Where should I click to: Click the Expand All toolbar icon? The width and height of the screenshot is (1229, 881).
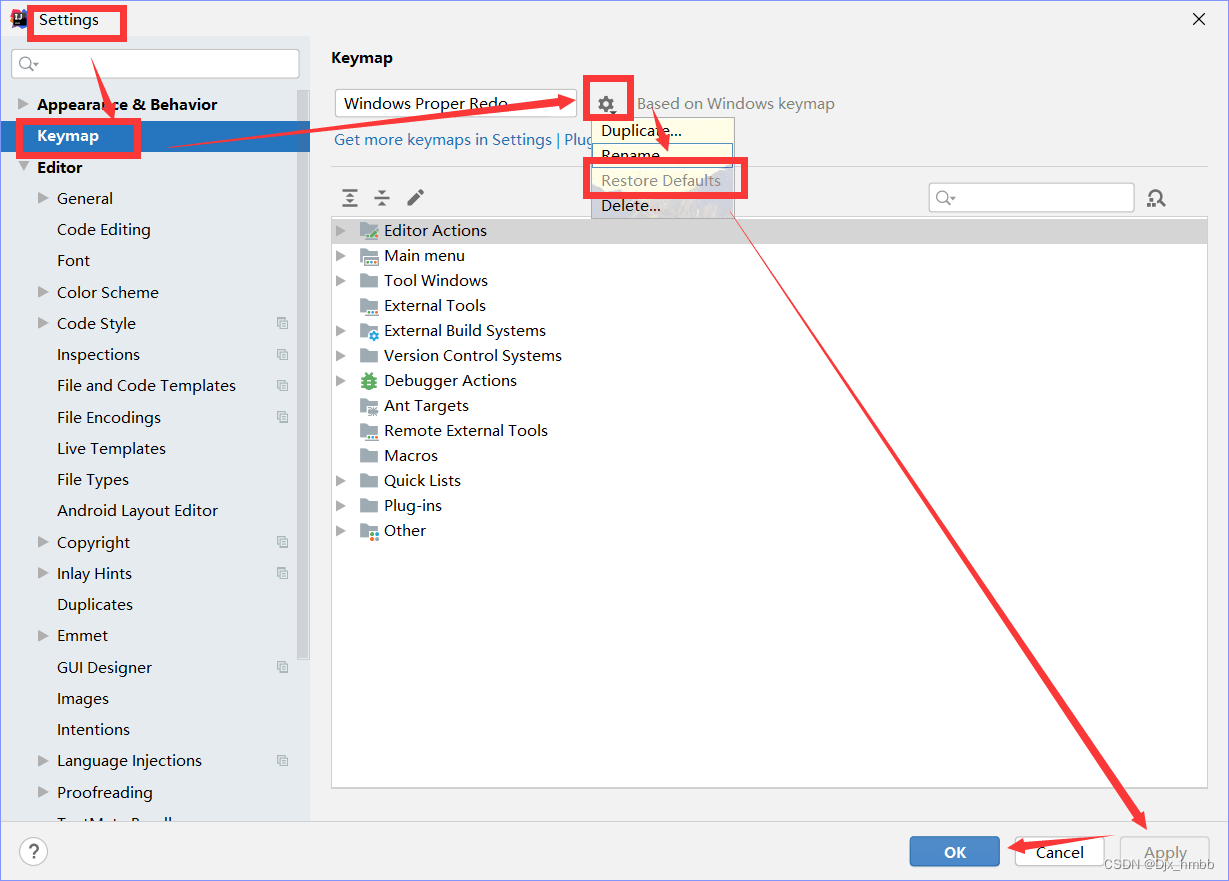coord(350,198)
